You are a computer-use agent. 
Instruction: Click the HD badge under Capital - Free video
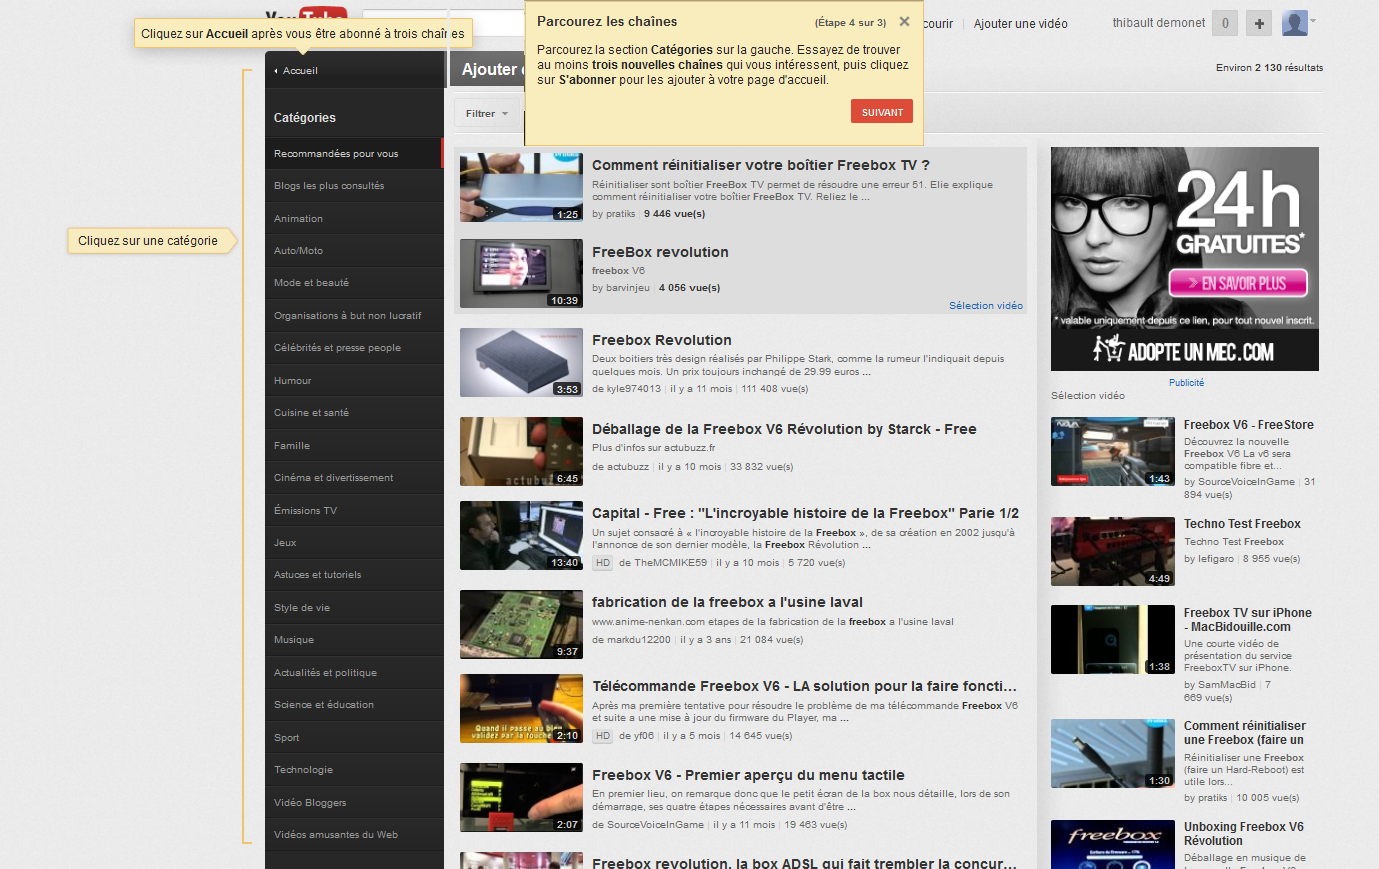603,563
